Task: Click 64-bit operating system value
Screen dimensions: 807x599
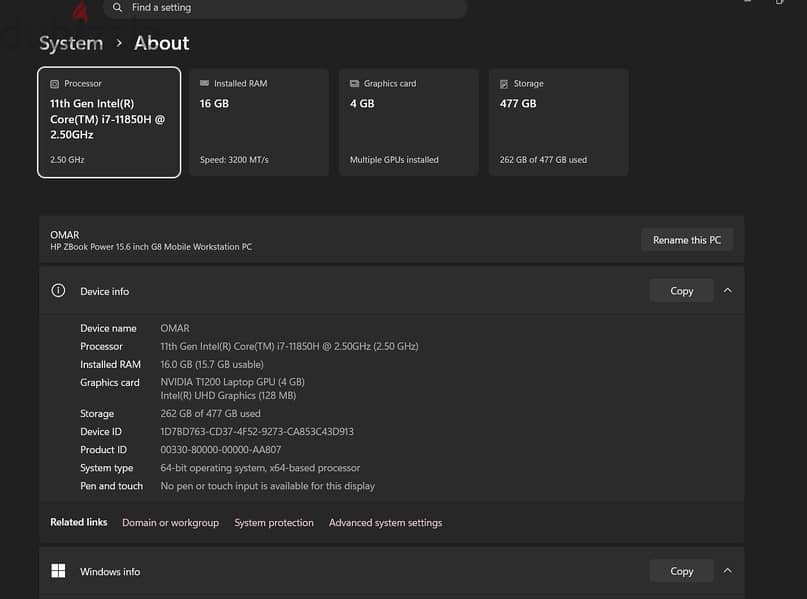Action: (260, 468)
